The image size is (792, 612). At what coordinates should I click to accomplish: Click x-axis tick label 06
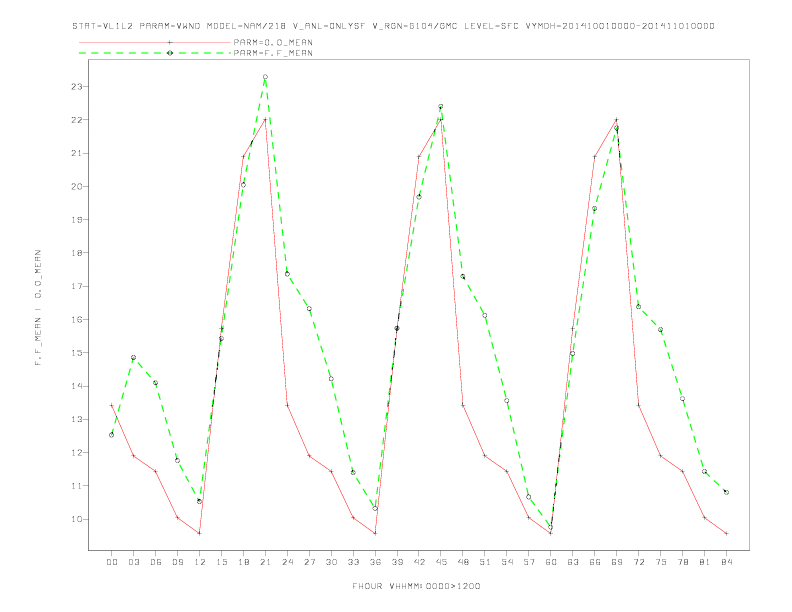point(156,562)
